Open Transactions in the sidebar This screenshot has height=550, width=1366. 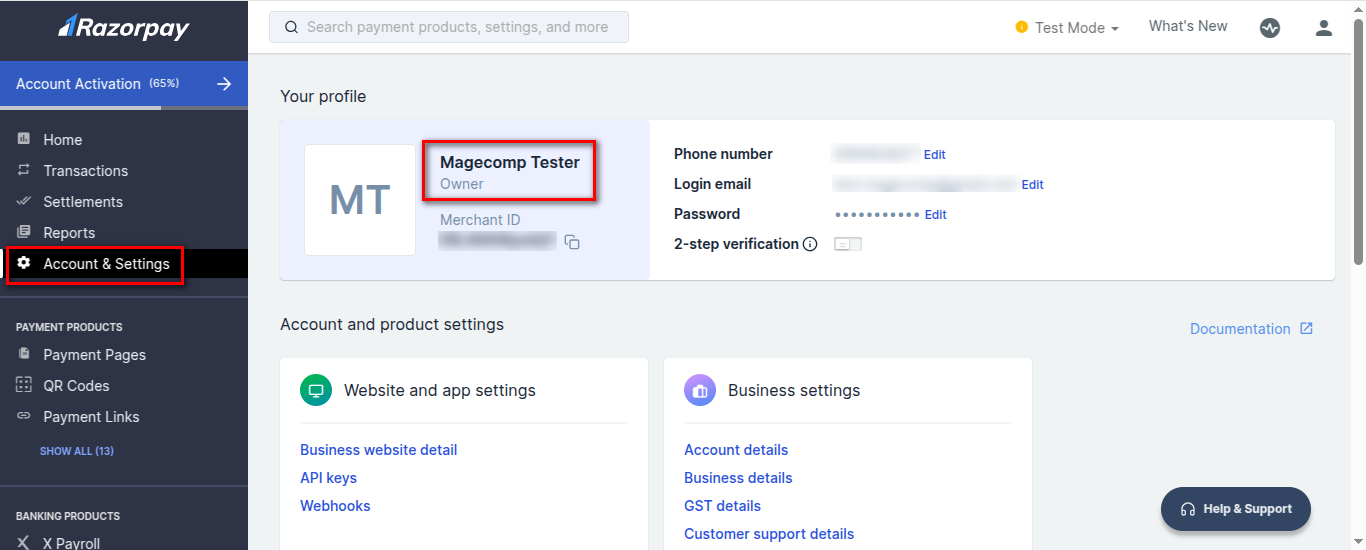[x=85, y=171]
